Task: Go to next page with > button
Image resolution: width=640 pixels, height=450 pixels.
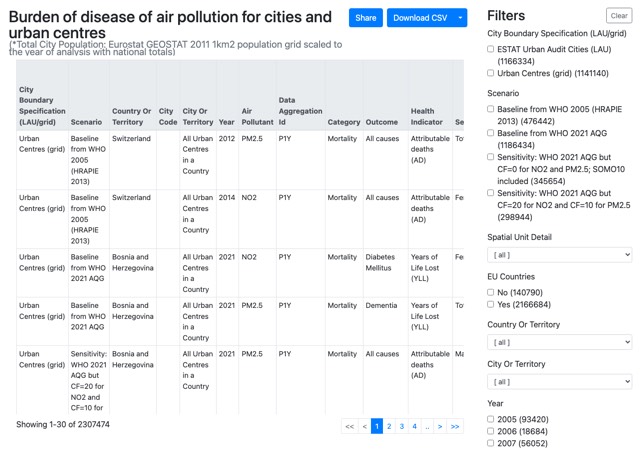Action: coord(440,426)
